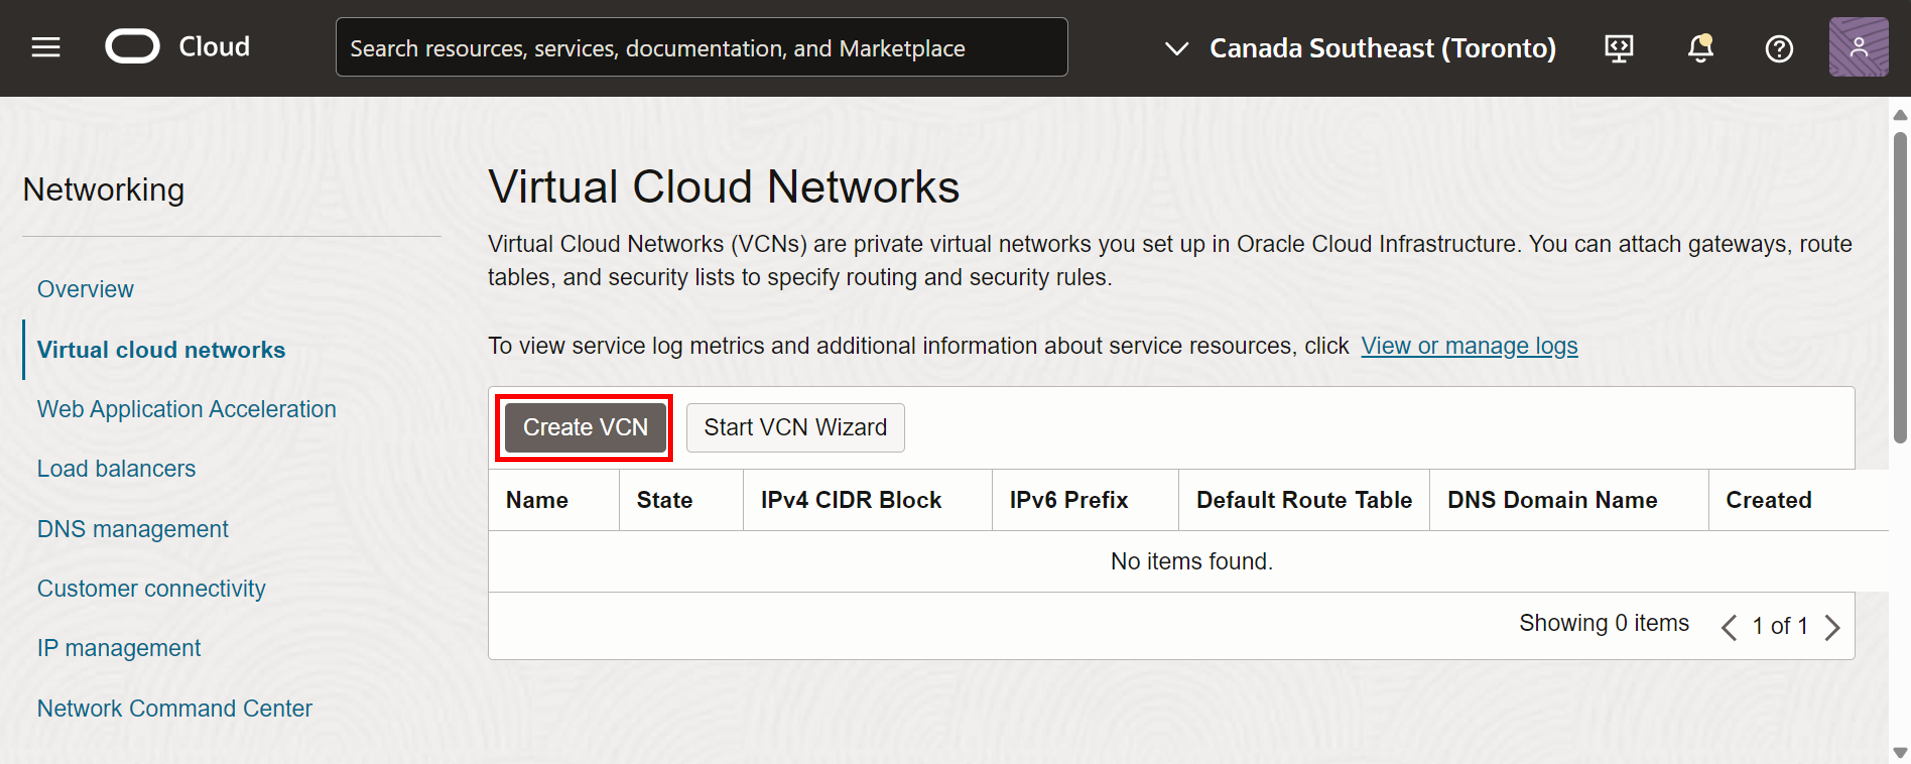Open Load balancers in the sidebar
The image size is (1911, 764).
116,469
